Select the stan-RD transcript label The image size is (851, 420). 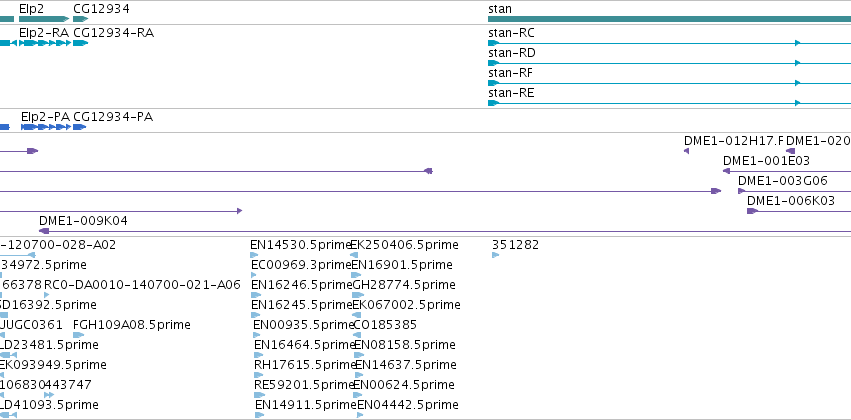pos(511,53)
